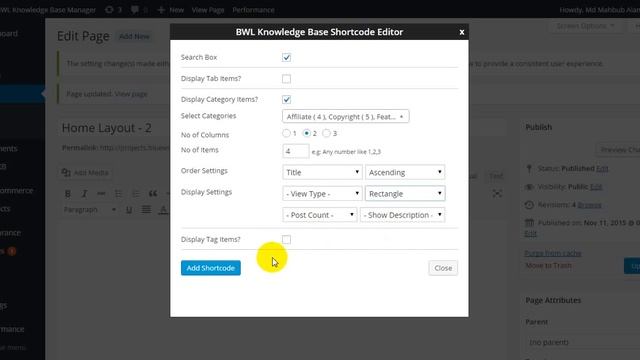Click the Edit link next to Visibility
The image size is (640, 360).
pyautogui.click(x=596, y=187)
